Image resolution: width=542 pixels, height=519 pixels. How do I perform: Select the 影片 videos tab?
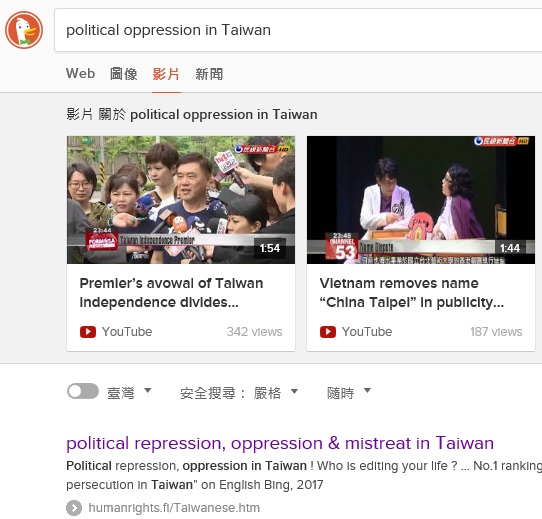pyautogui.click(x=166, y=74)
